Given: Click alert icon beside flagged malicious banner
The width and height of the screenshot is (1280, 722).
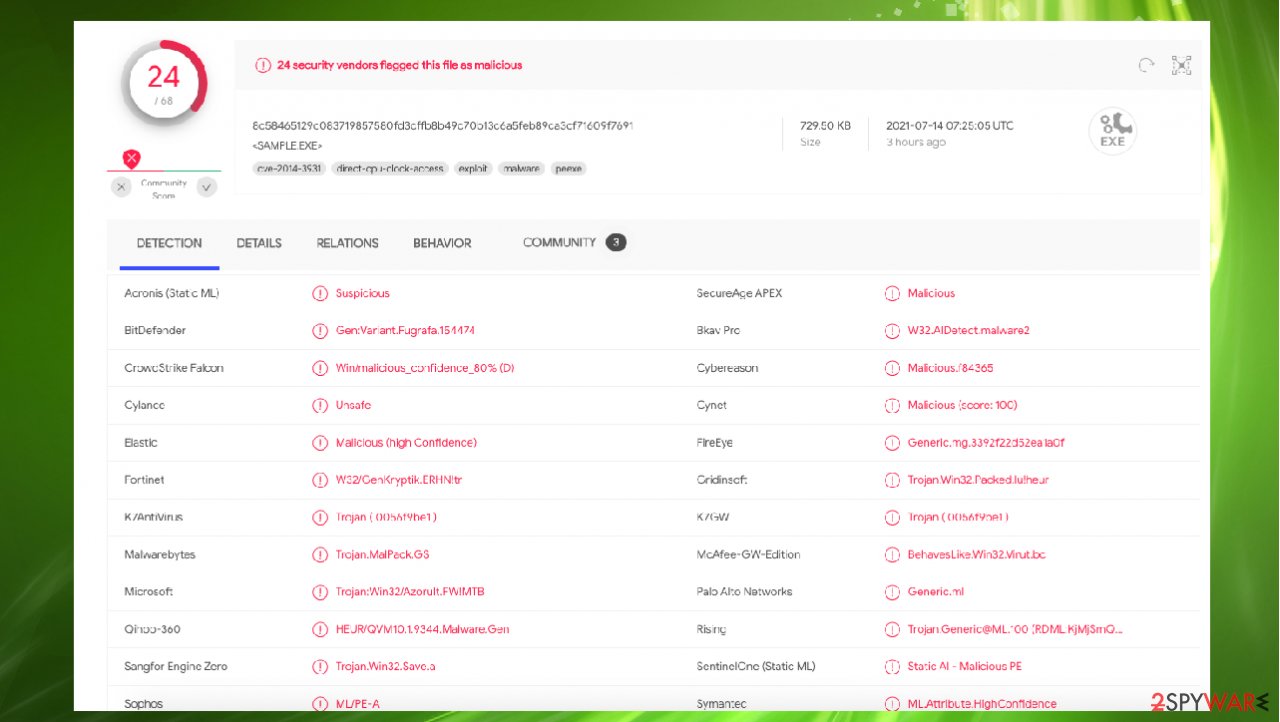Looking at the screenshot, I should pyautogui.click(x=262, y=65).
